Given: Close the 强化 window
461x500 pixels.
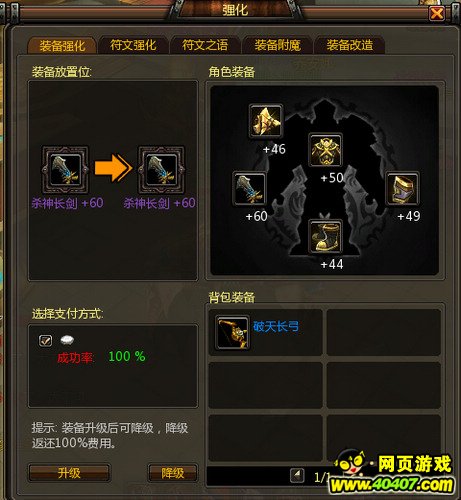Looking at the screenshot, I should pyautogui.click(x=437, y=14).
